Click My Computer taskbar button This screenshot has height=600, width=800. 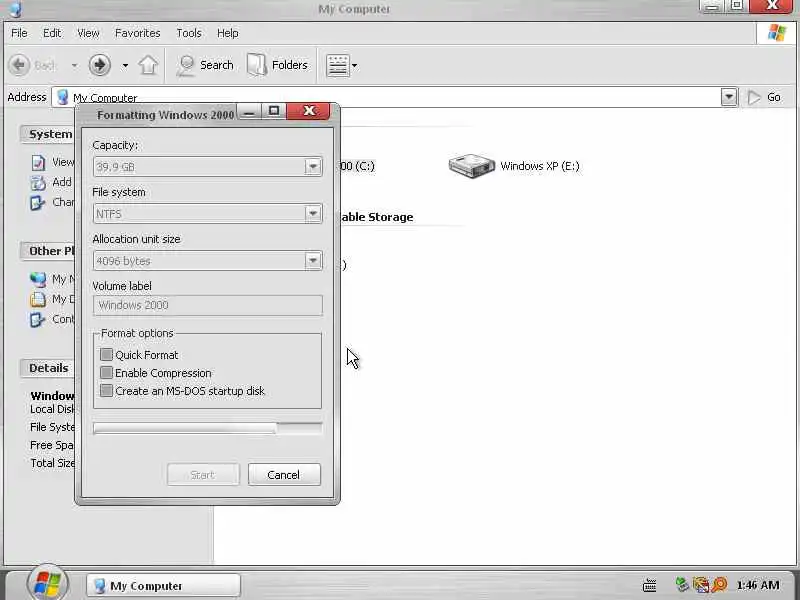163,586
